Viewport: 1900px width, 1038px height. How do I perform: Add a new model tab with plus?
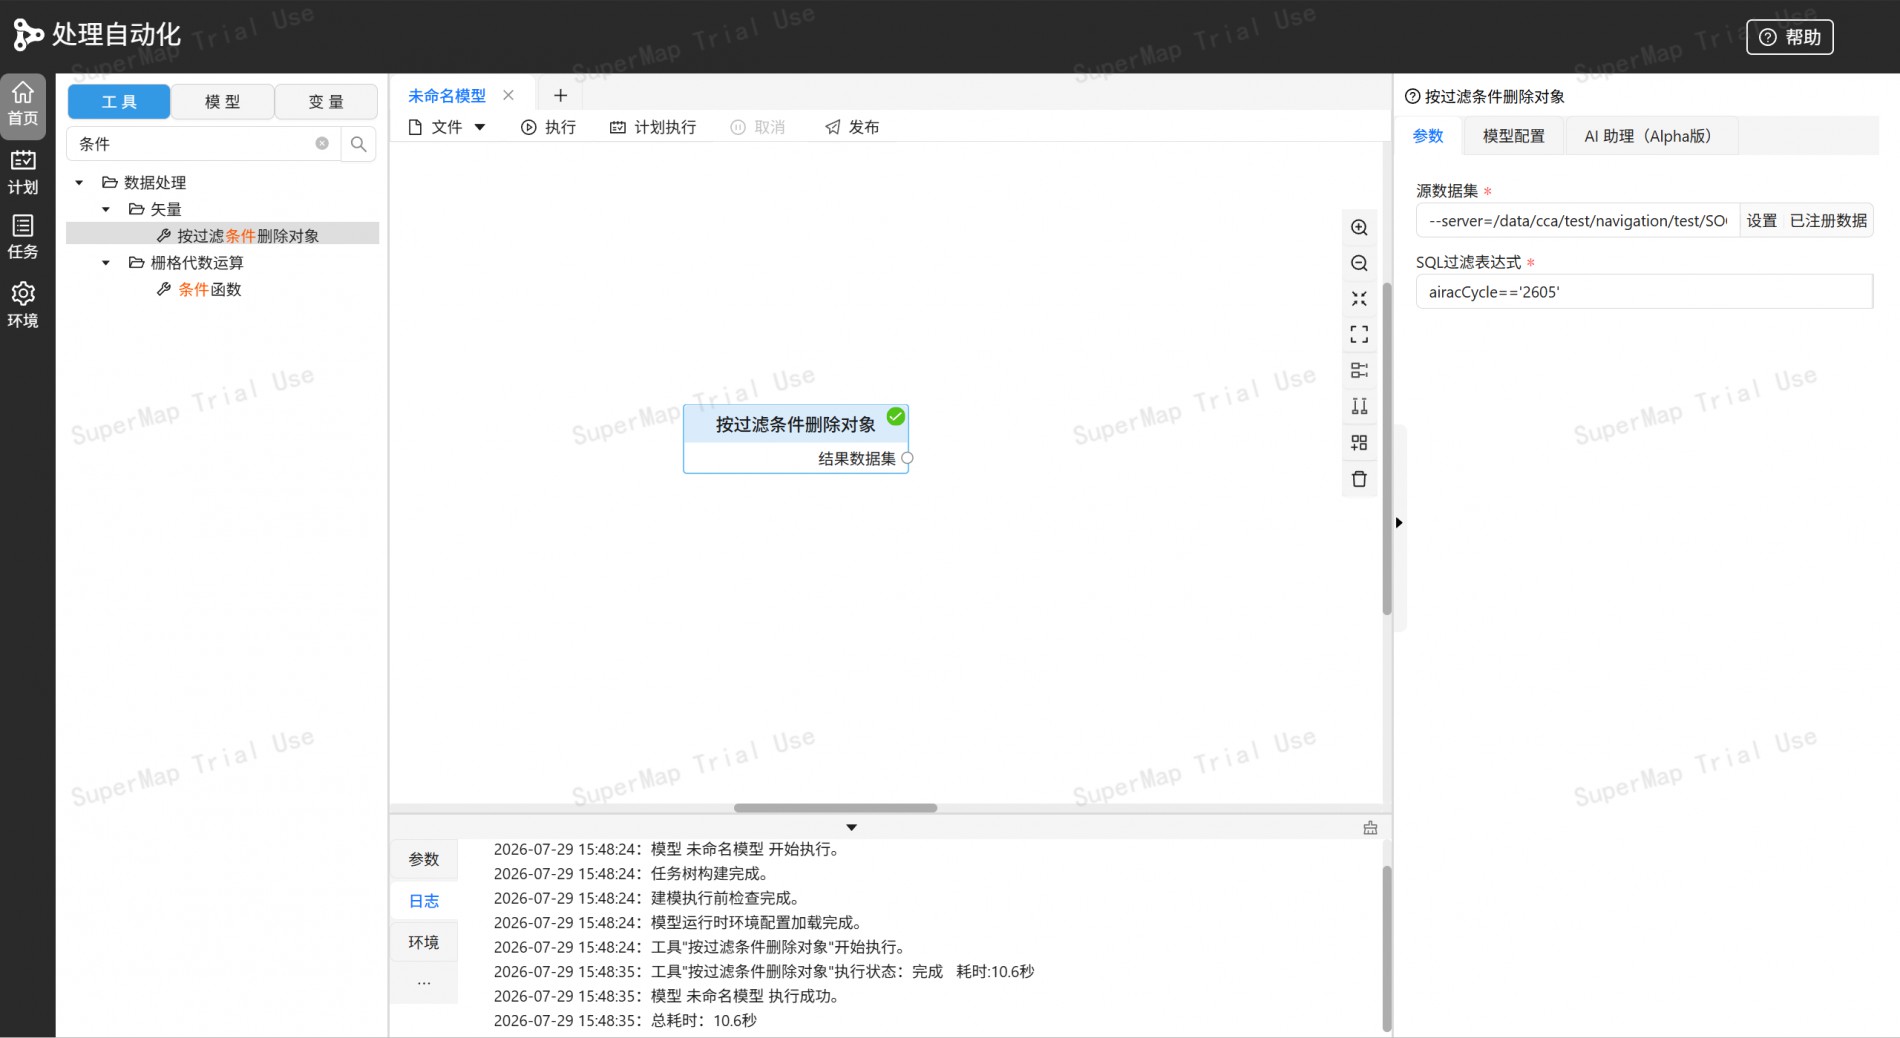click(x=560, y=95)
